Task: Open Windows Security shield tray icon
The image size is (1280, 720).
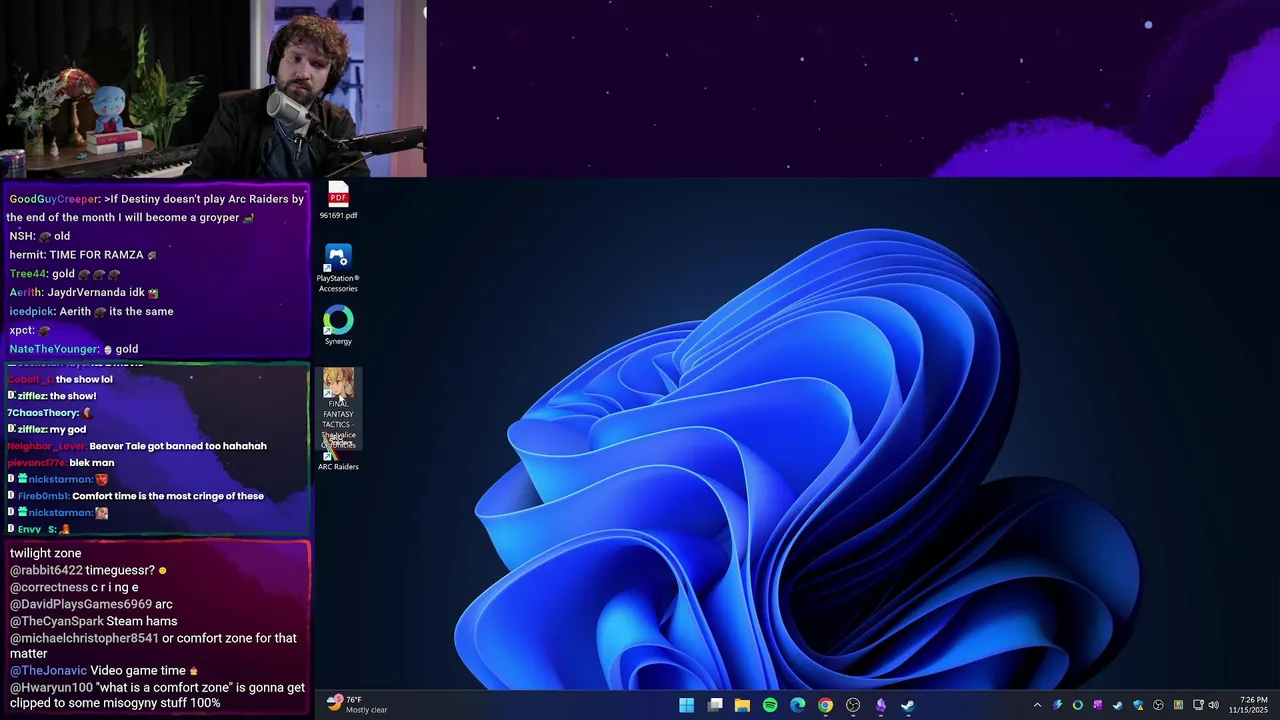Action: point(1138,705)
